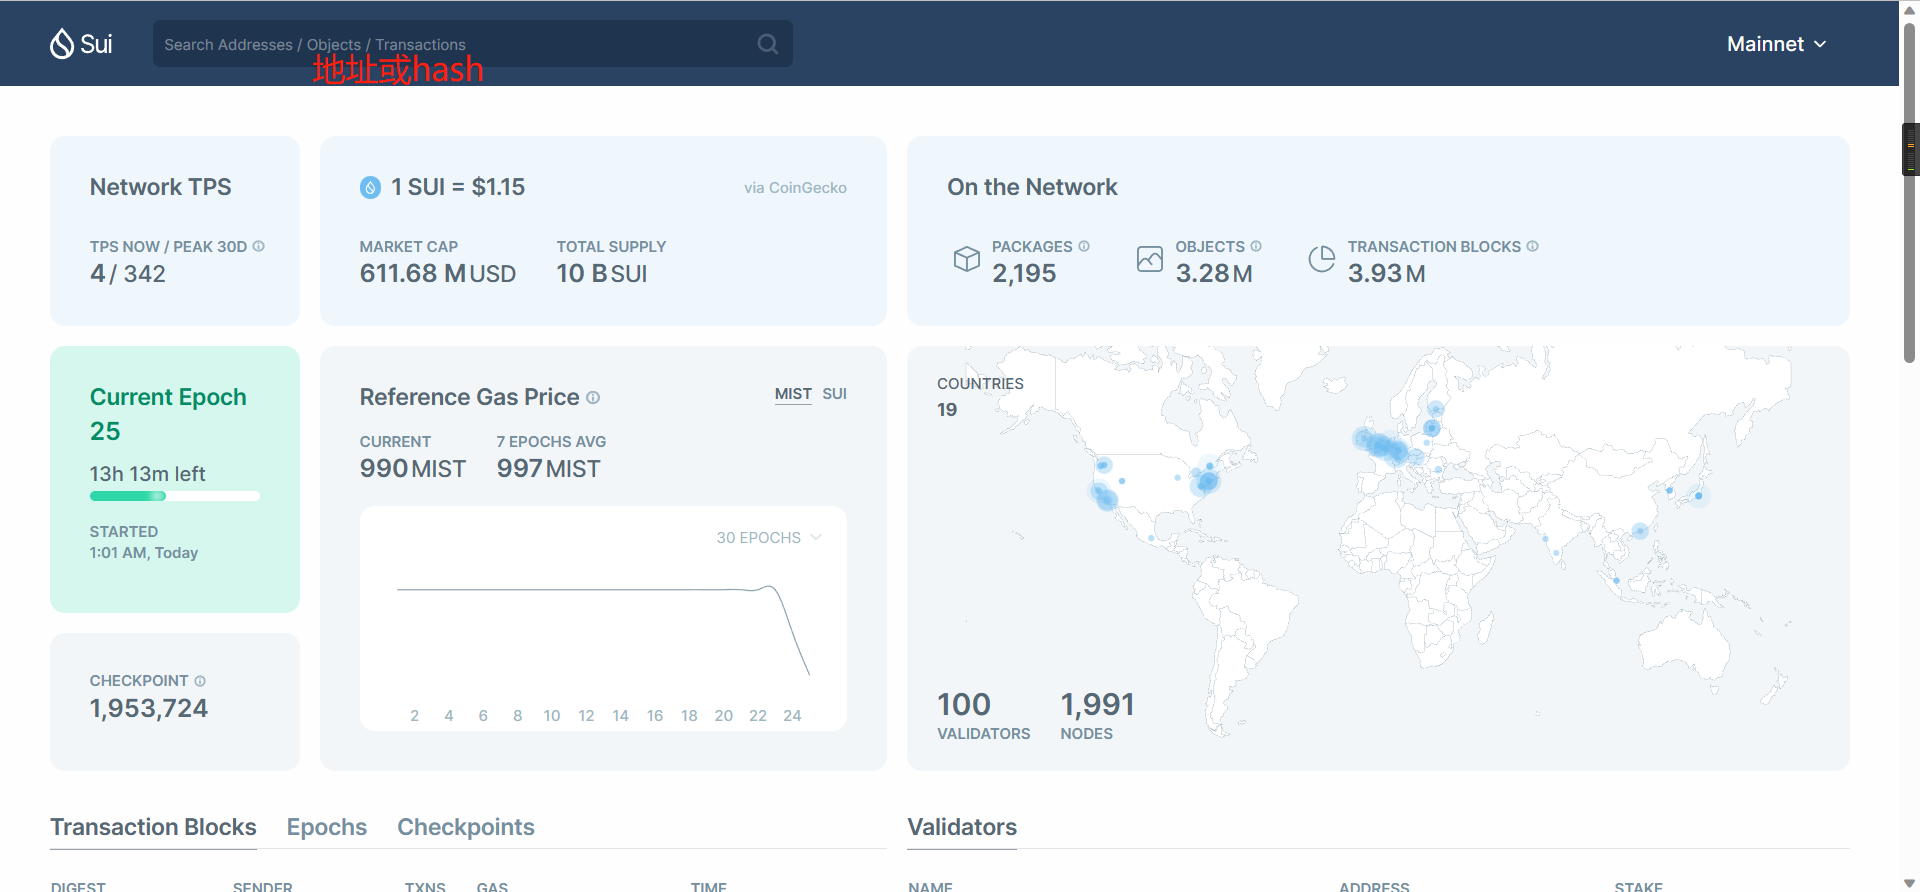Expand the 30 Epochs range dropdown
This screenshot has height=892, width=1920.
768,538
